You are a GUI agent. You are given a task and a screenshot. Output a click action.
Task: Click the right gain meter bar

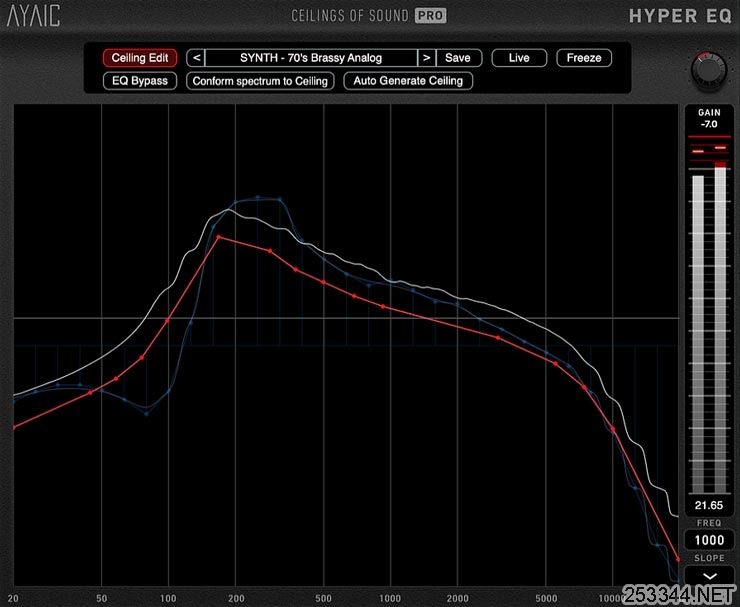tap(720, 329)
